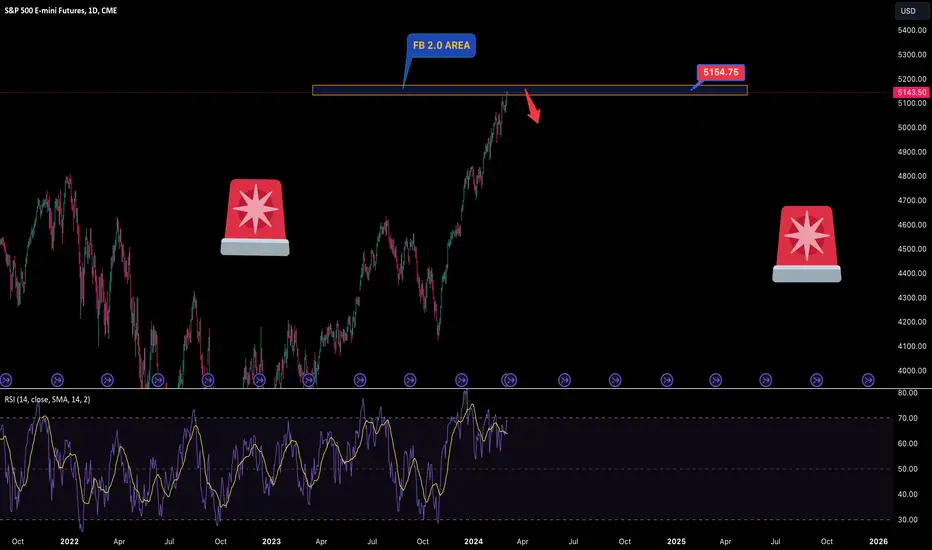932x550 pixels.
Task: Click the 4200.00 price axis label
Action: point(912,322)
